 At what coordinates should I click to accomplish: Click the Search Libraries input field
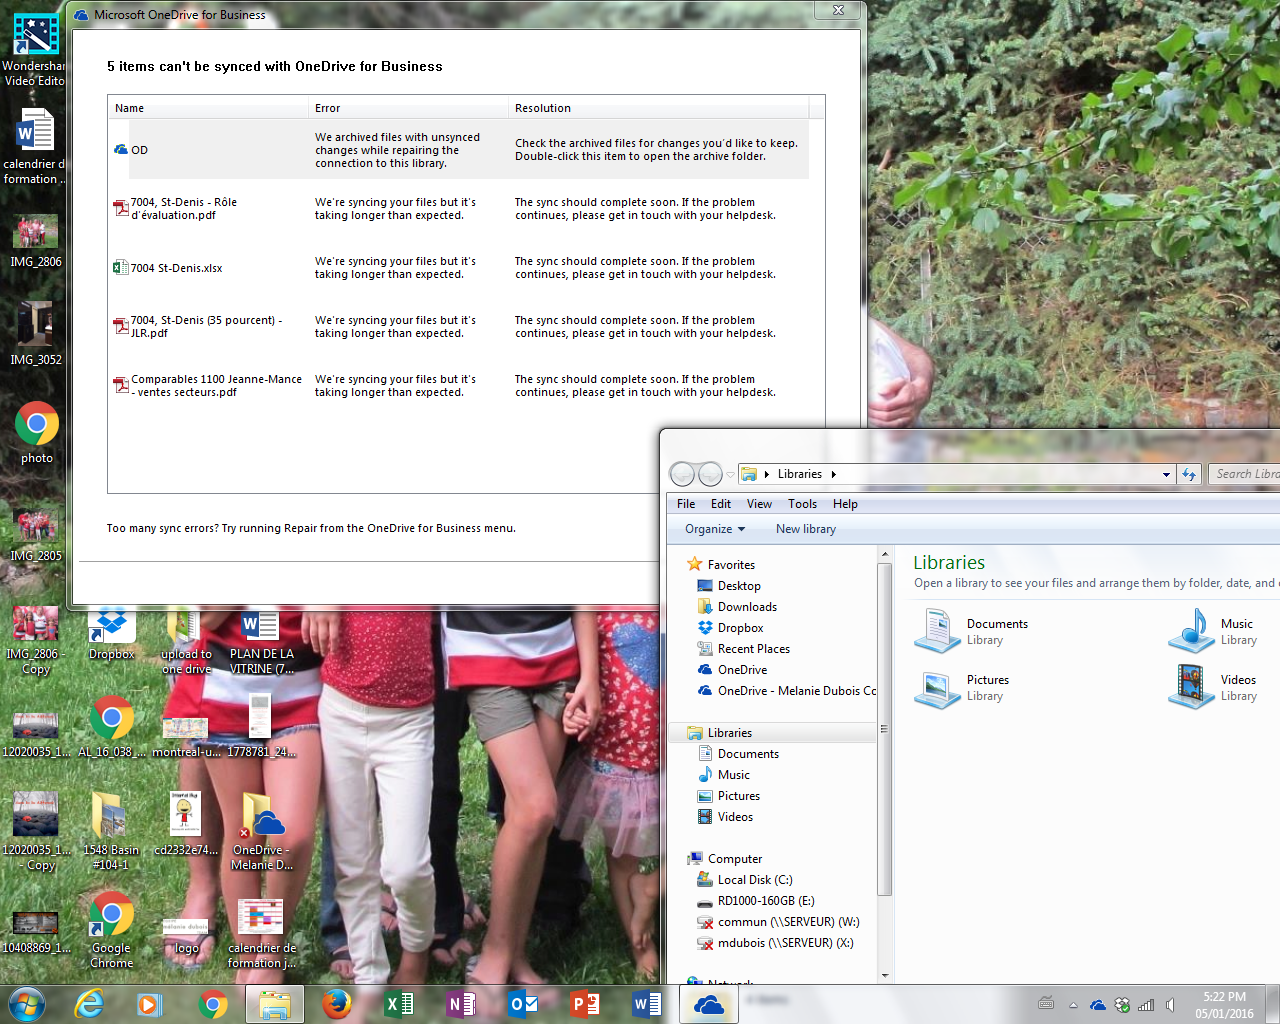point(1245,474)
